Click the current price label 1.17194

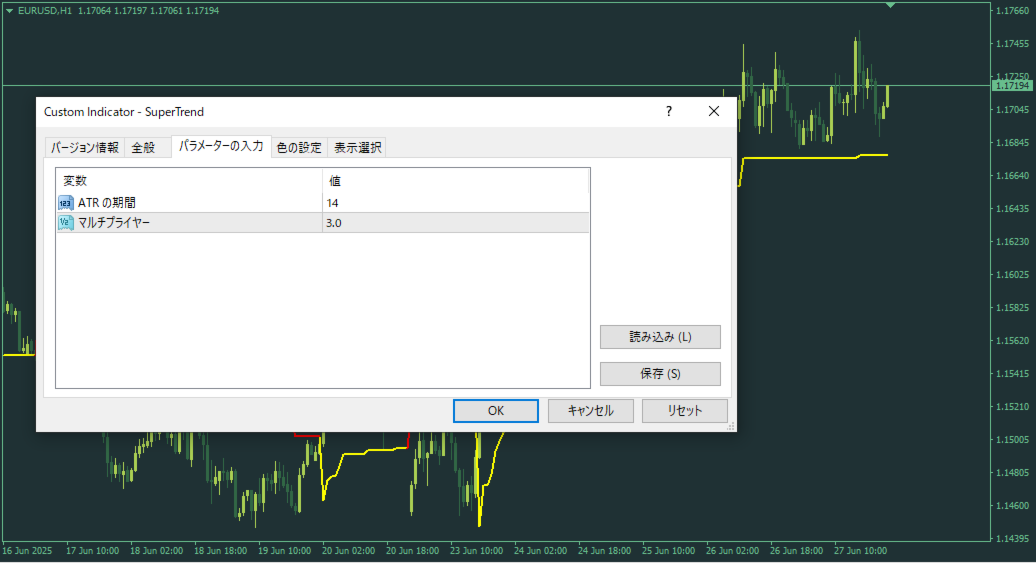coord(1012,86)
